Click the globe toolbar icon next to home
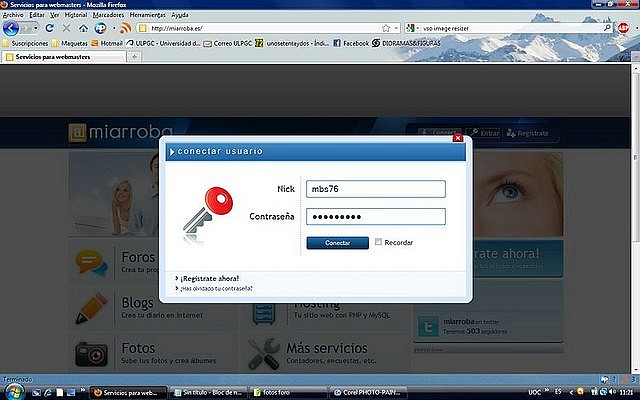 100,28
